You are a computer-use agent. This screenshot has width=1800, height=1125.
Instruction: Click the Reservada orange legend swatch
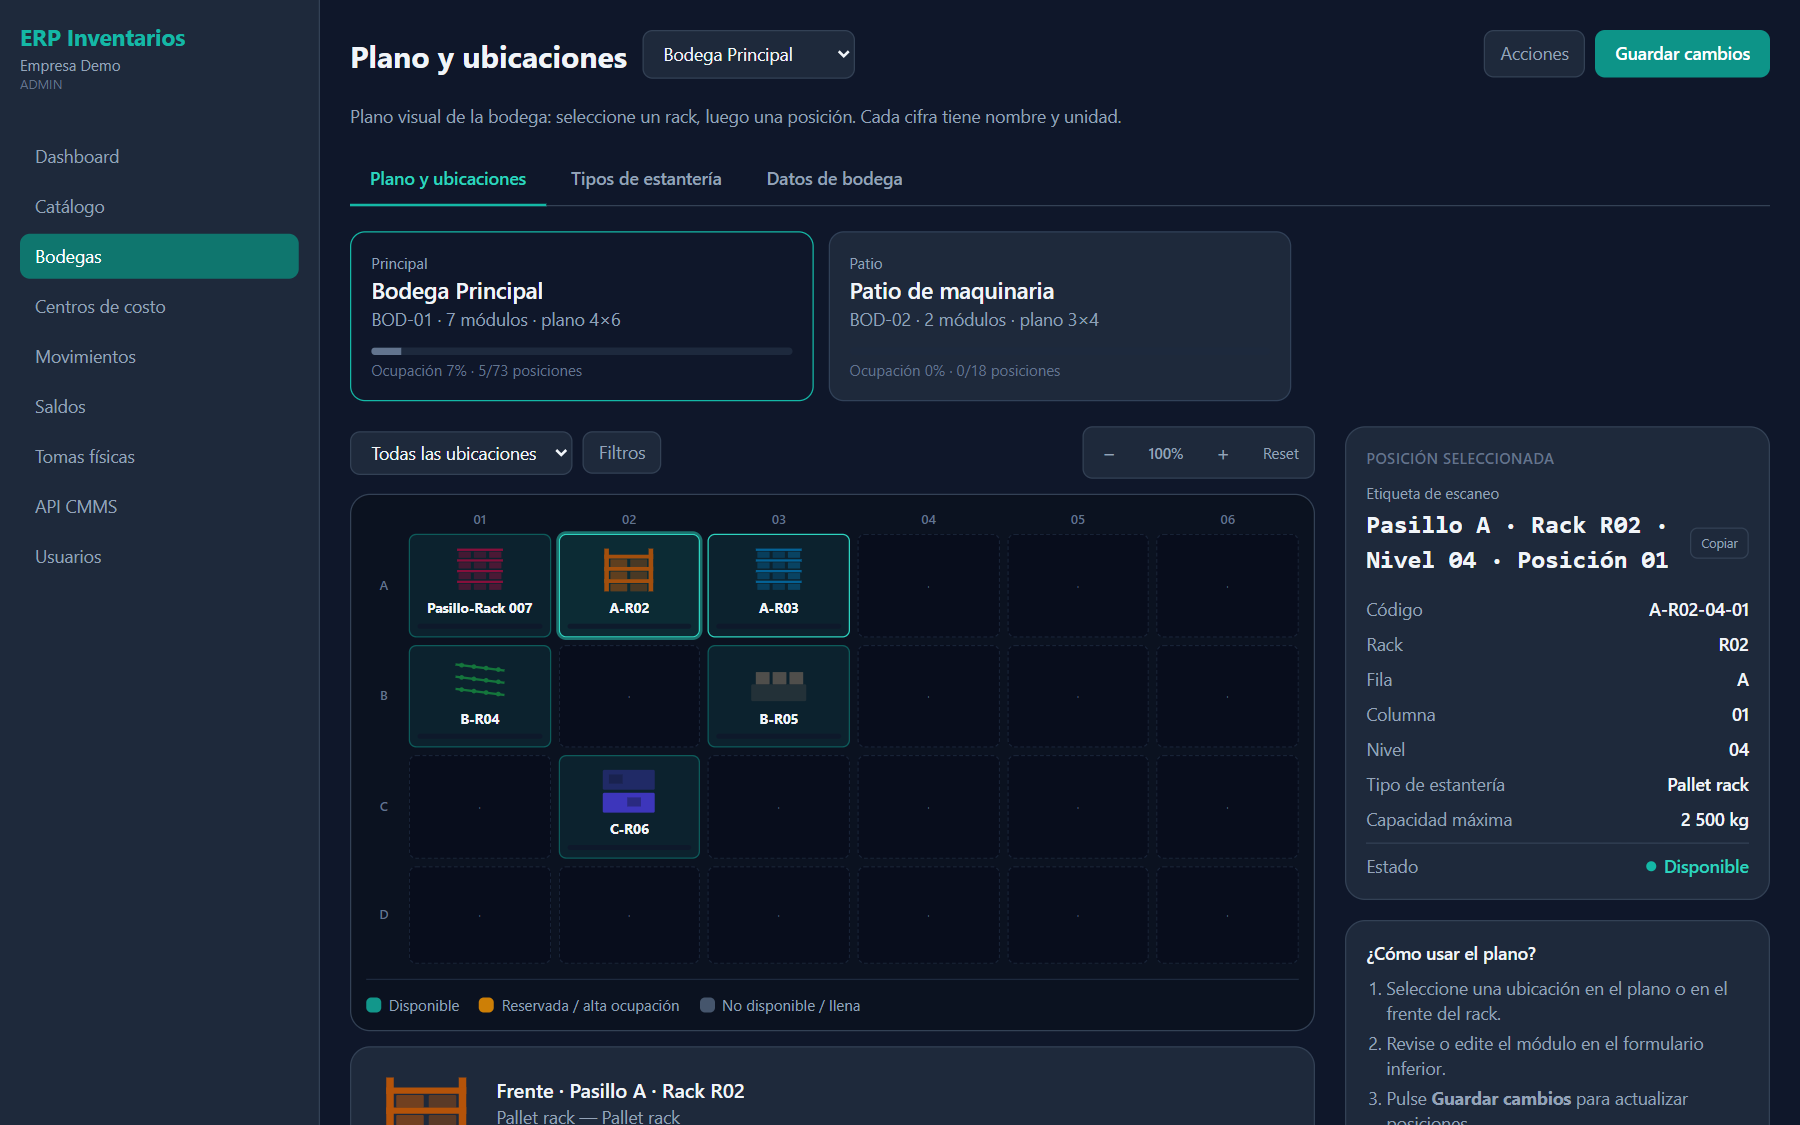487,1005
